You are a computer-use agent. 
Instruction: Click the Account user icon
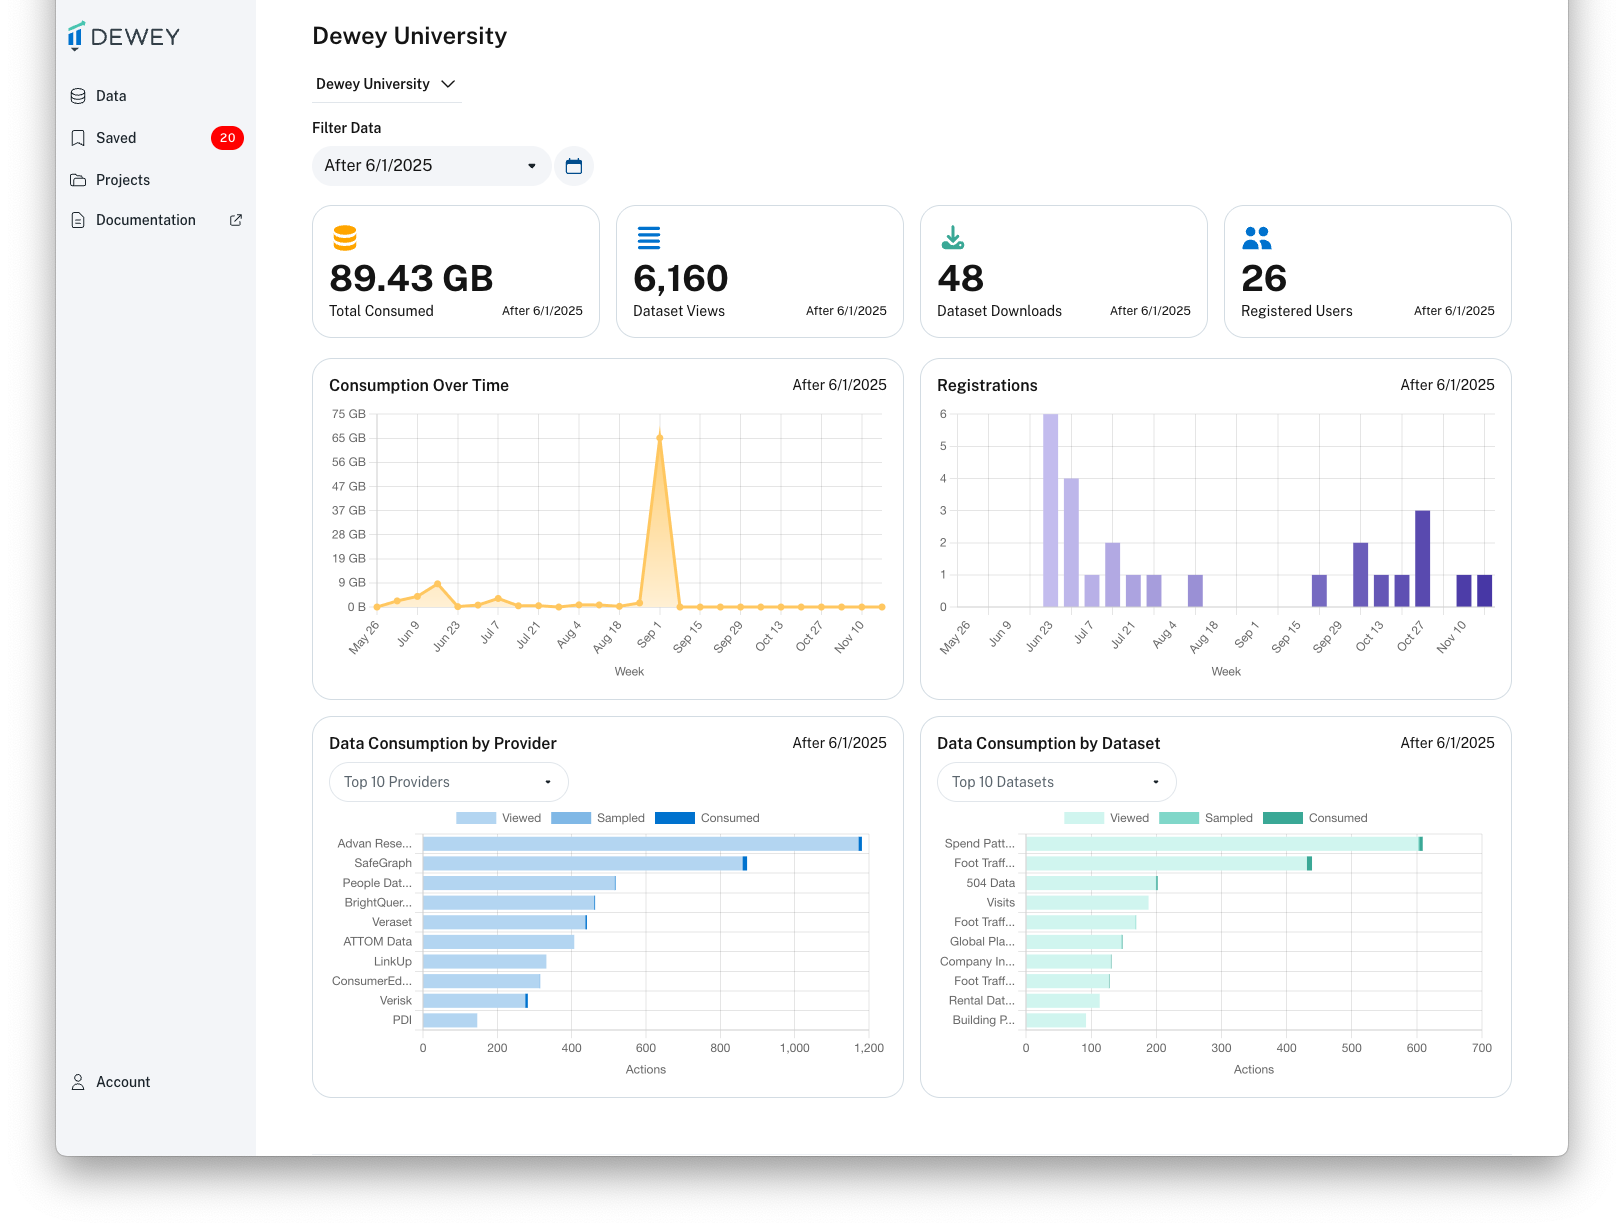point(78,1082)
